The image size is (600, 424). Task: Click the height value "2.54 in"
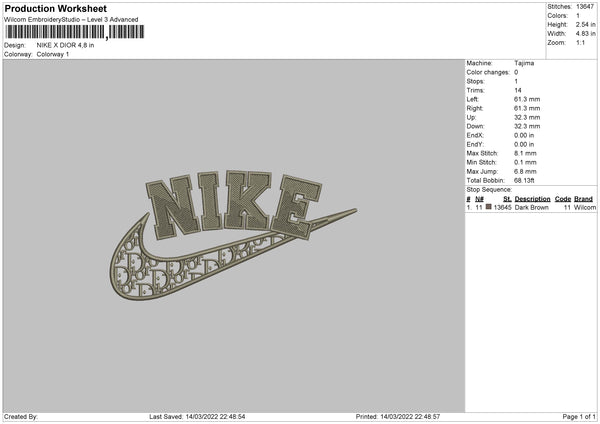(x=586, y=24)
